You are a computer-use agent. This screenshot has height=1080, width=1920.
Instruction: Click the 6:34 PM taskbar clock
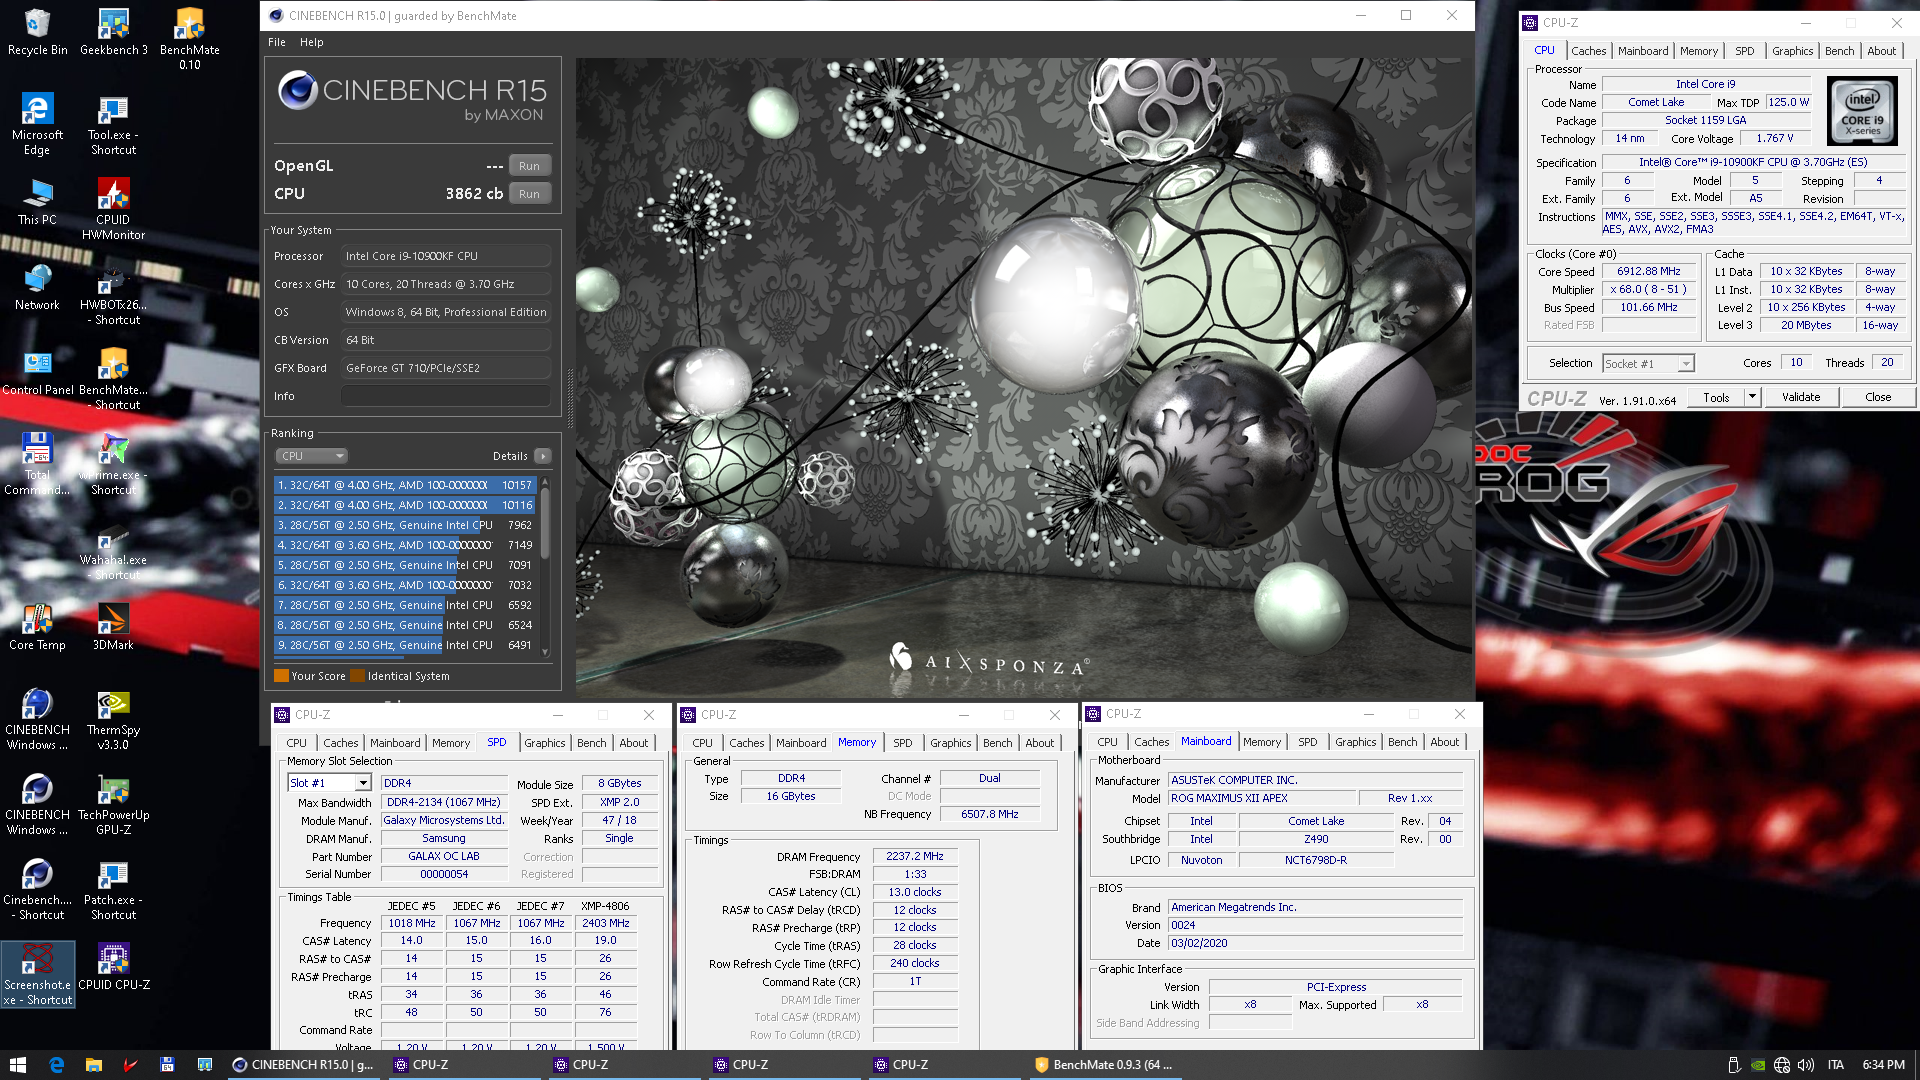pos(1883,1065)
